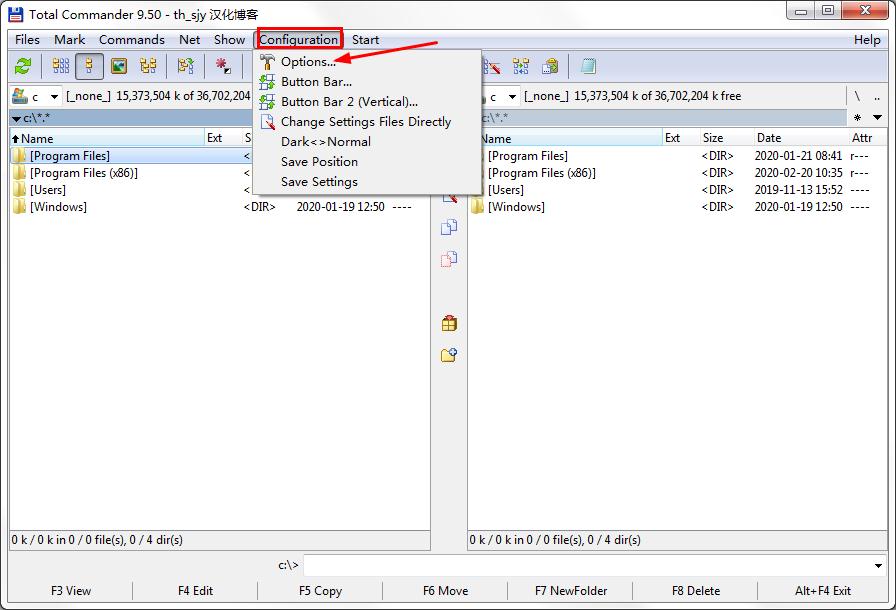
Task: Click the folder swap arrows toolbar icon
Action: (x=185, y=66)
